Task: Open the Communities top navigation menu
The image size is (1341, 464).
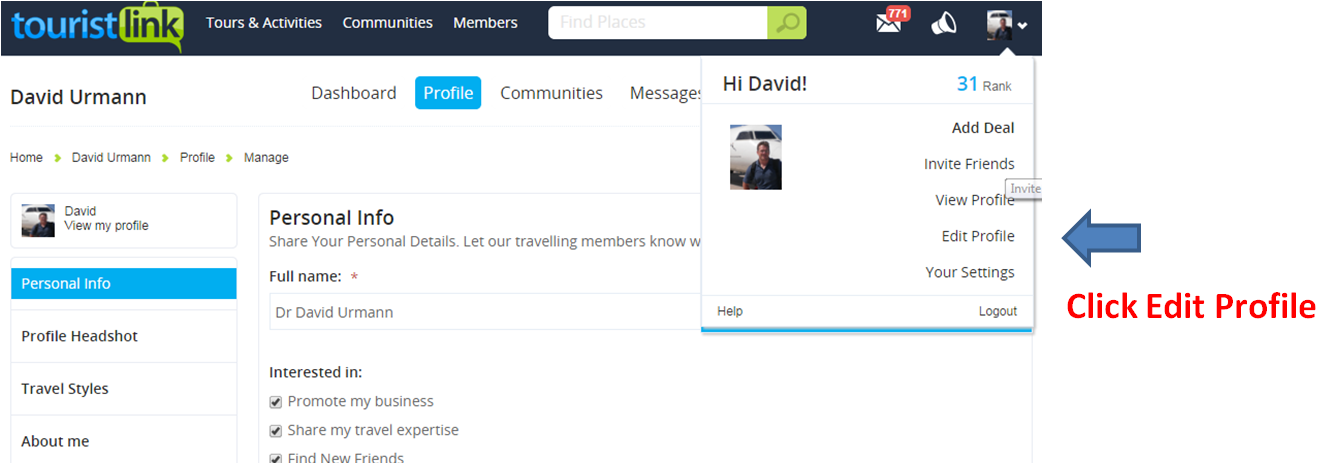Action: pos(388,22)
